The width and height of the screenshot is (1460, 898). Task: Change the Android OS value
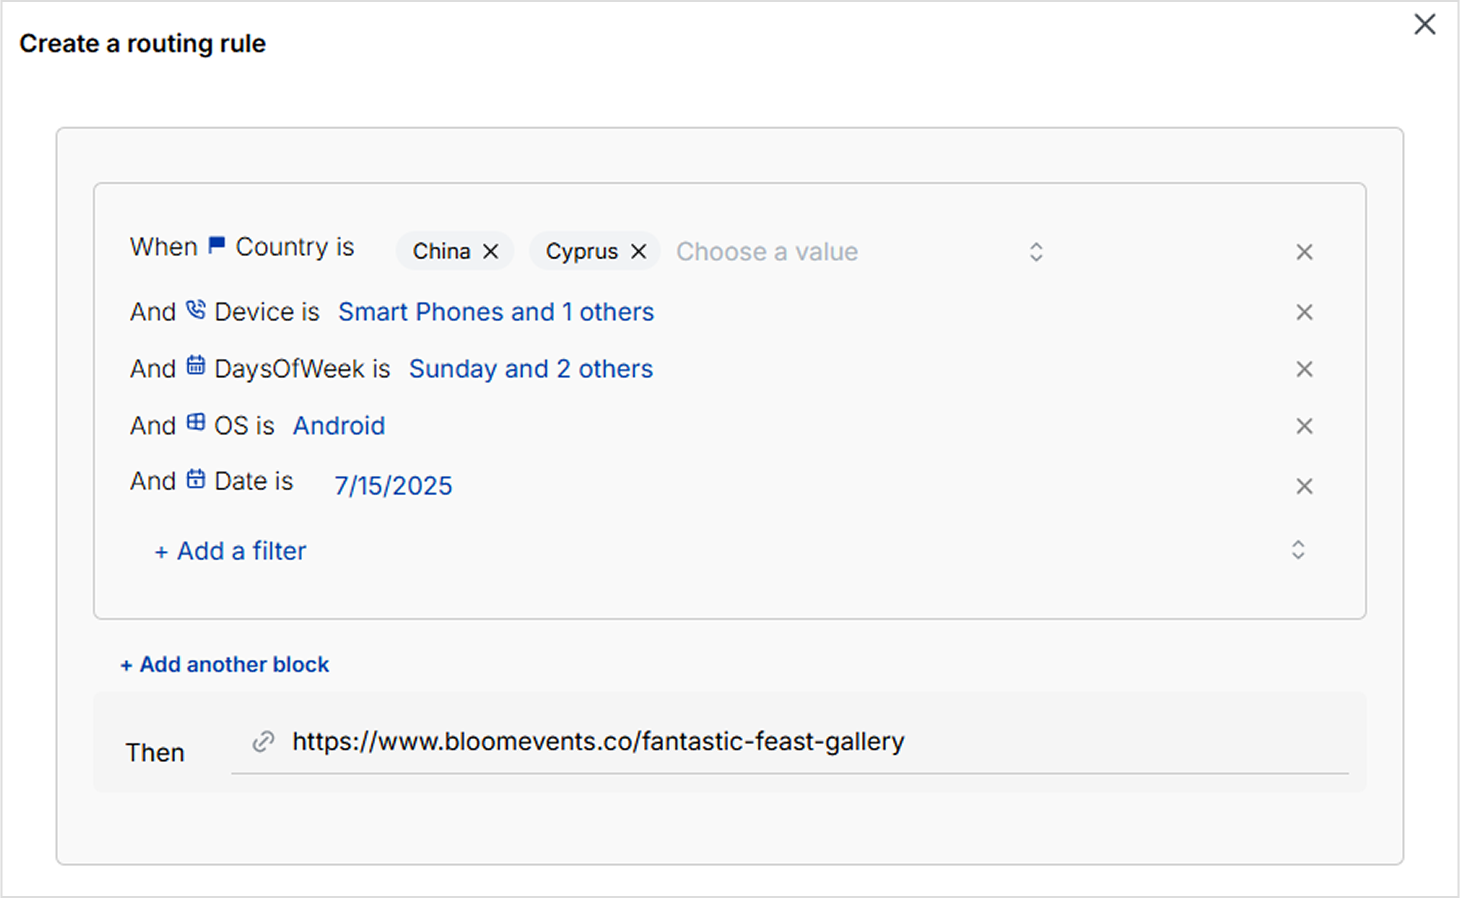(x=339, y=426)
